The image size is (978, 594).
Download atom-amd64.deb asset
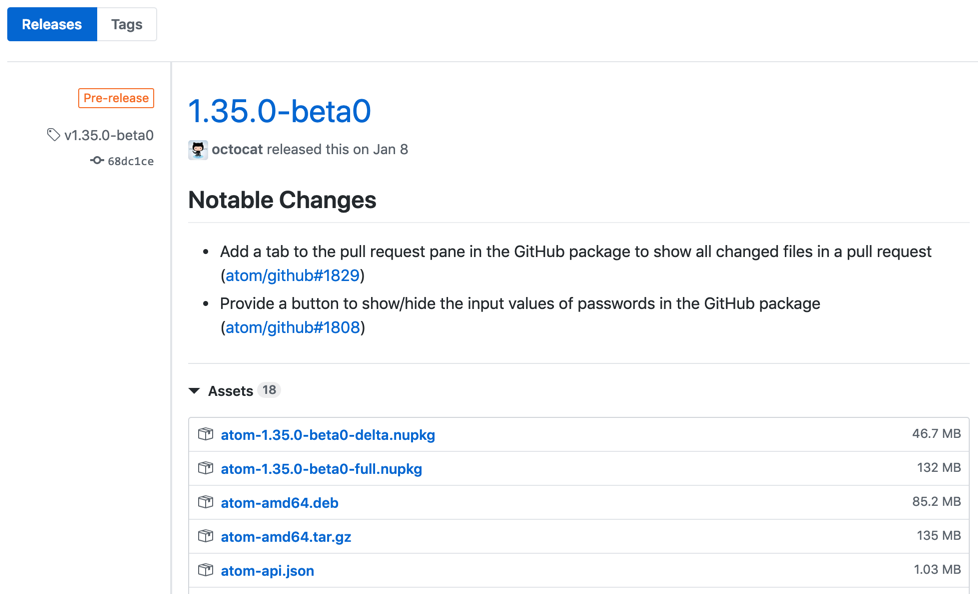279,503
